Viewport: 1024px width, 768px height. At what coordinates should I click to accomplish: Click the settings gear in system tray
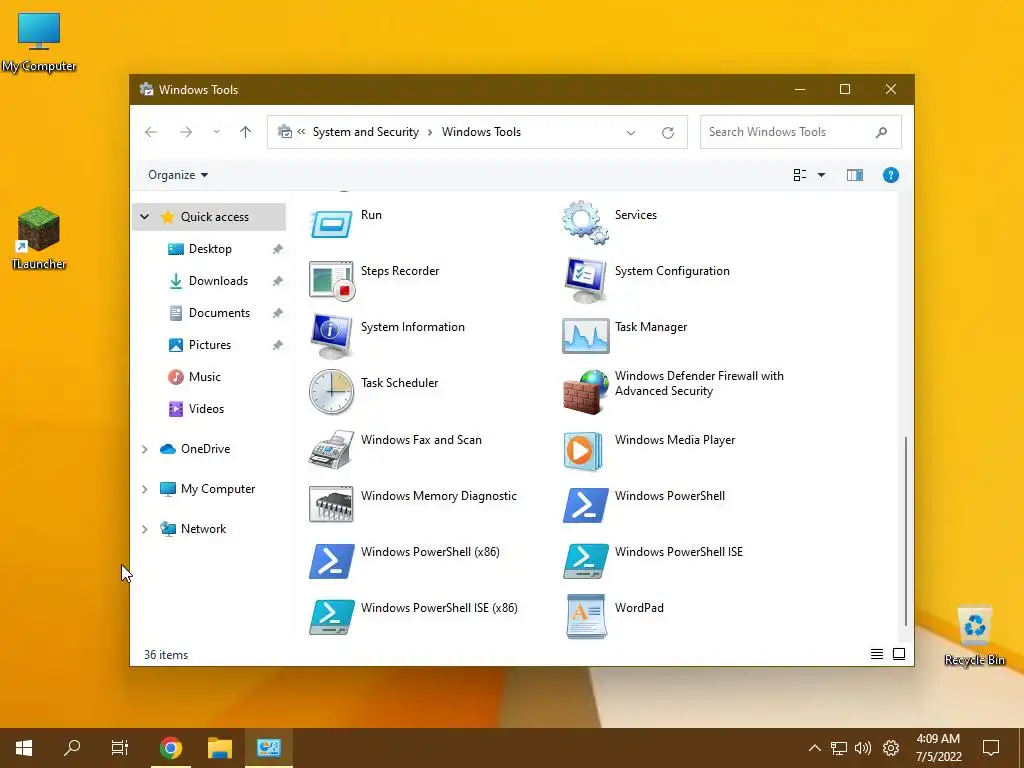point(891,748)
